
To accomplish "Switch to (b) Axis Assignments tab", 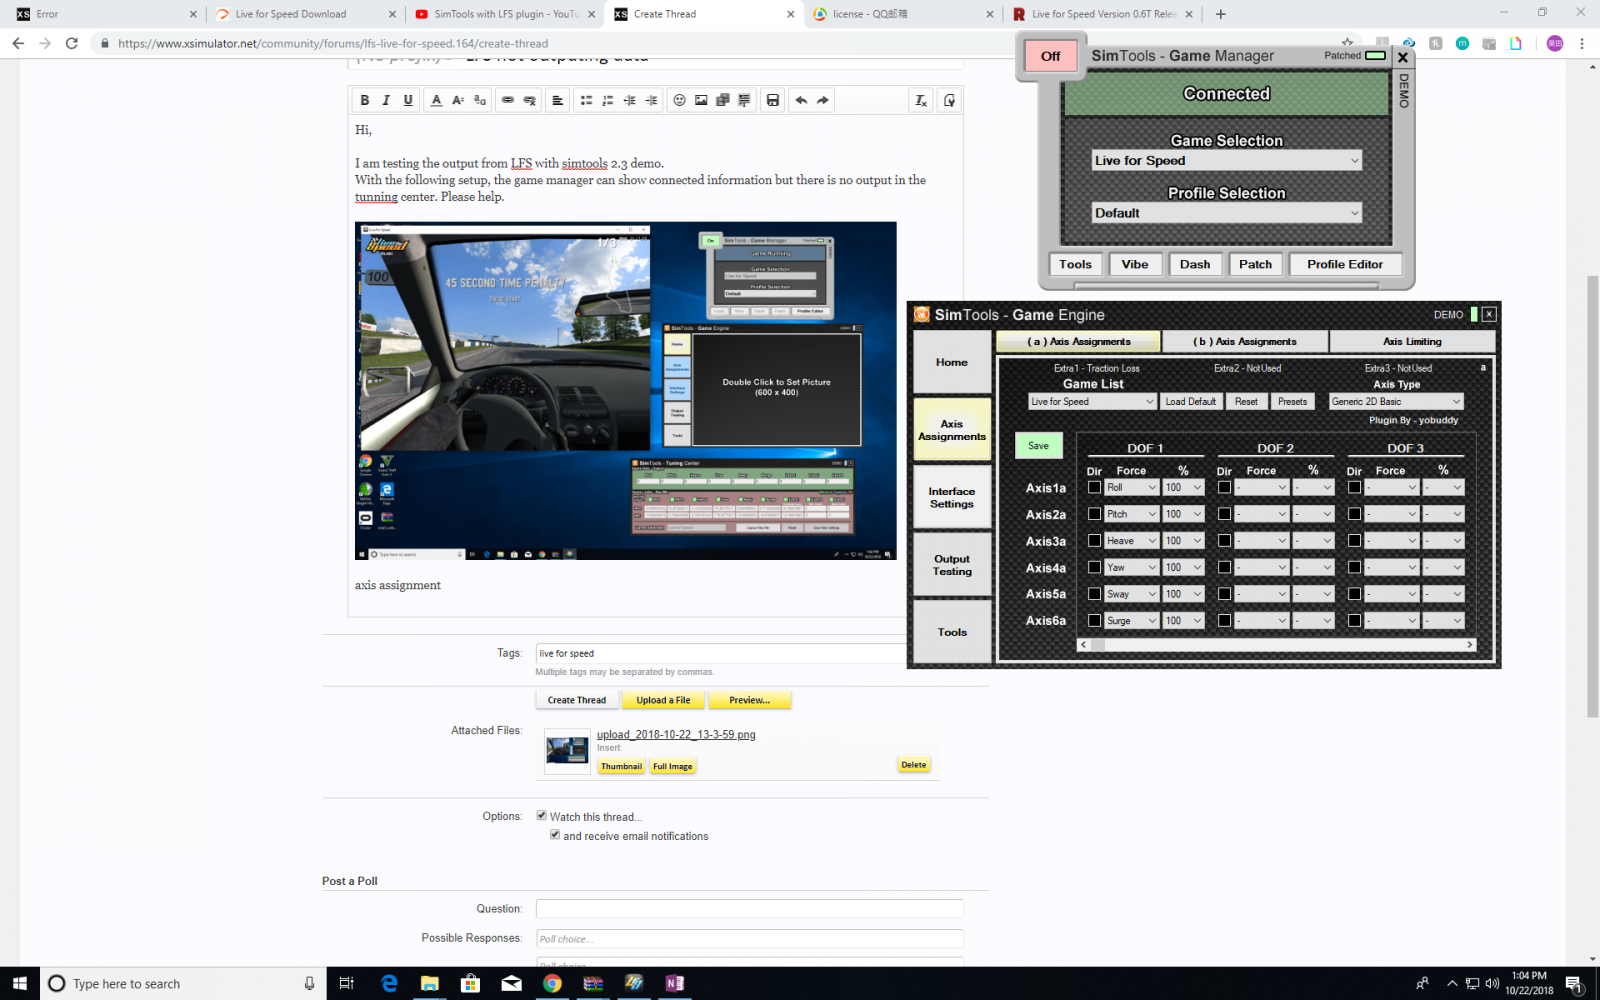I will tap(1245, 342).
